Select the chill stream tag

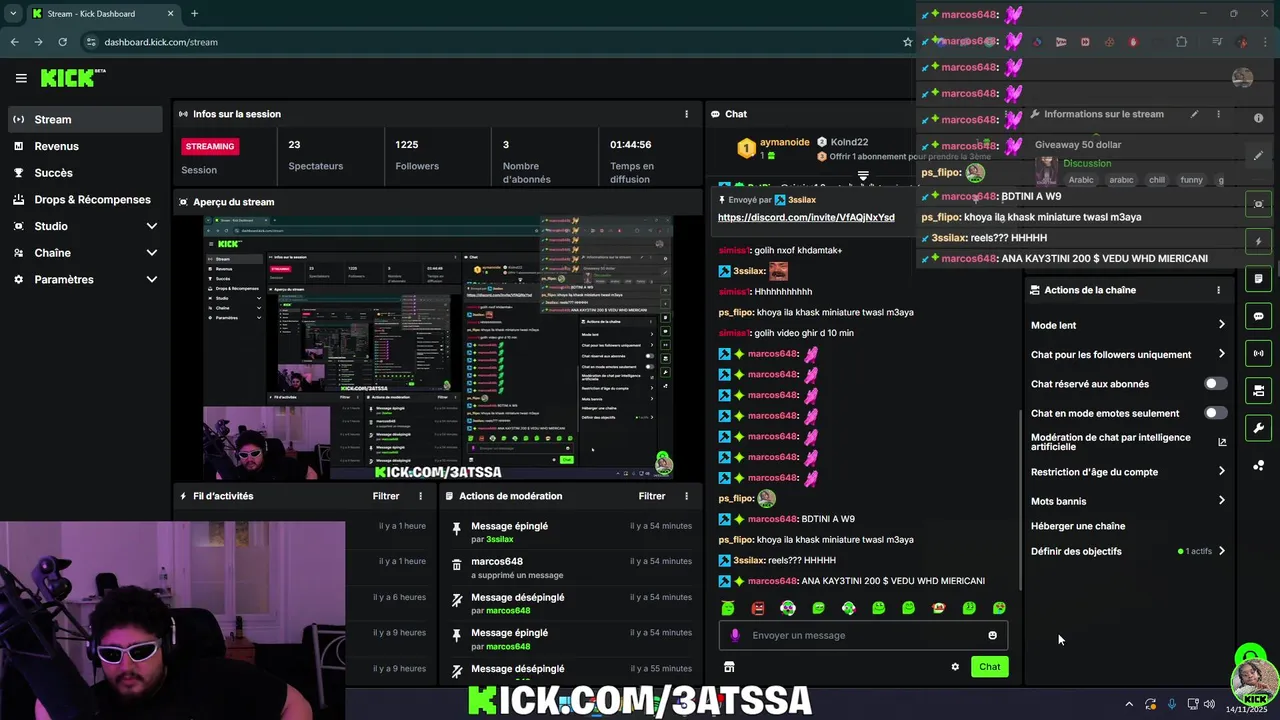pos(1157,180)
